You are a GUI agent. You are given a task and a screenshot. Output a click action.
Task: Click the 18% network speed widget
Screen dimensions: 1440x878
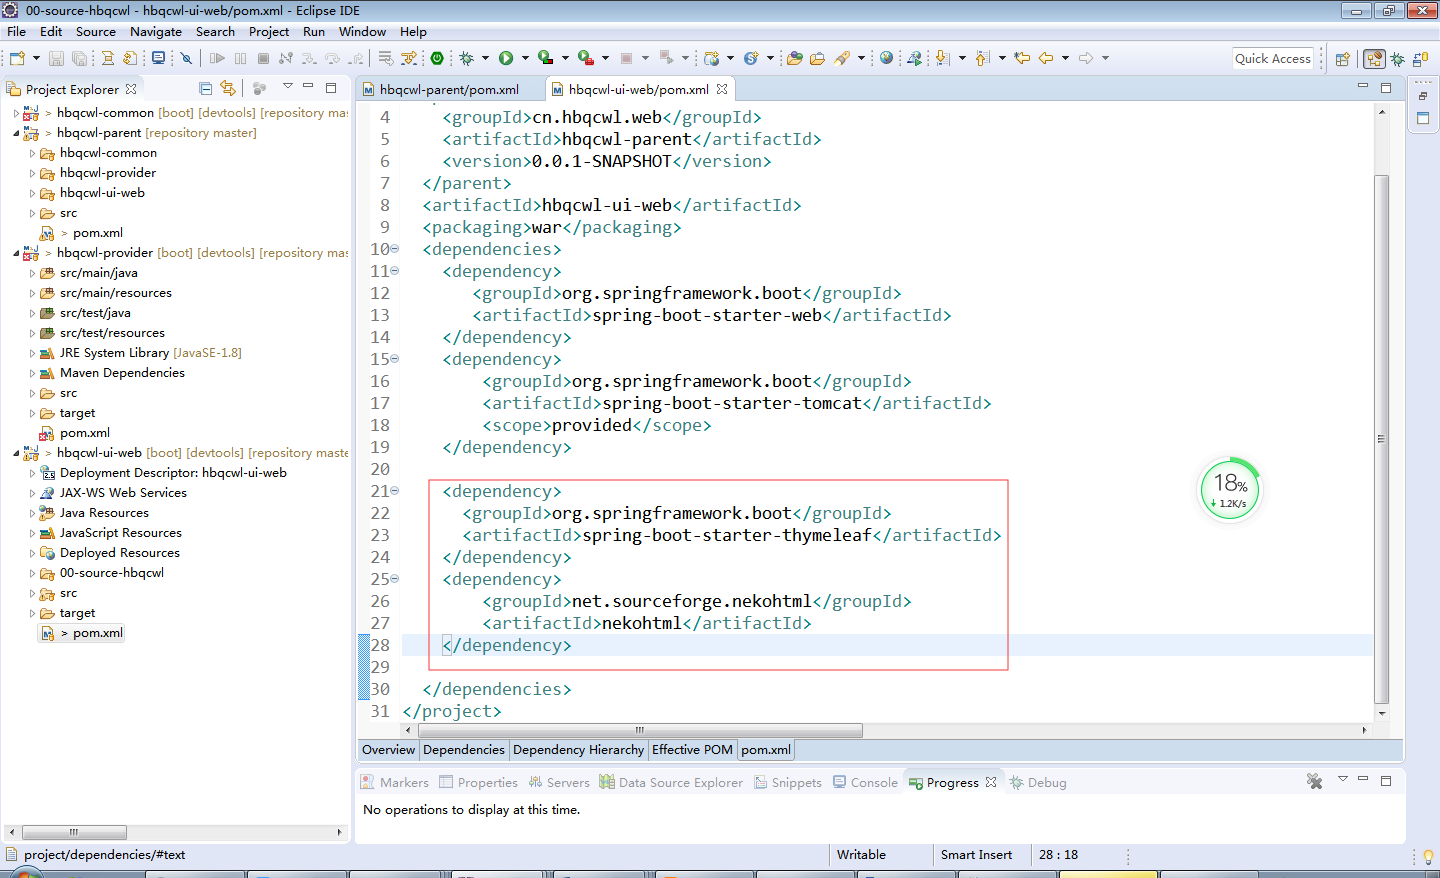[x=1230, y=490]
